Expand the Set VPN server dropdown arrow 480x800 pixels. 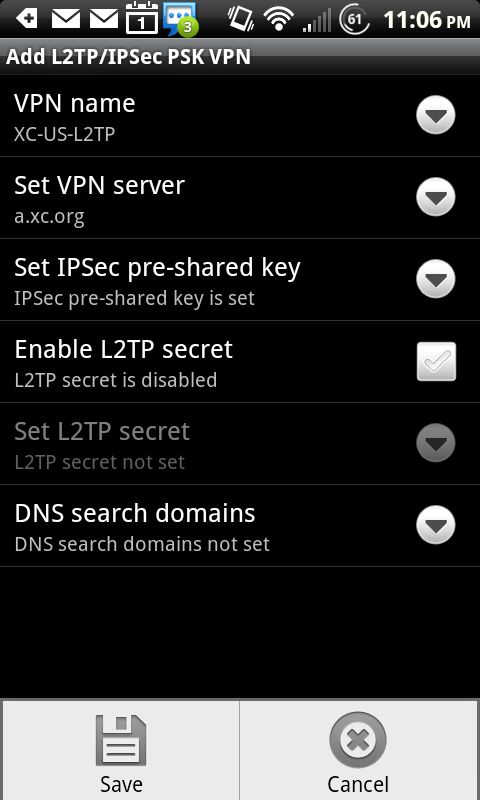point(436,197)
